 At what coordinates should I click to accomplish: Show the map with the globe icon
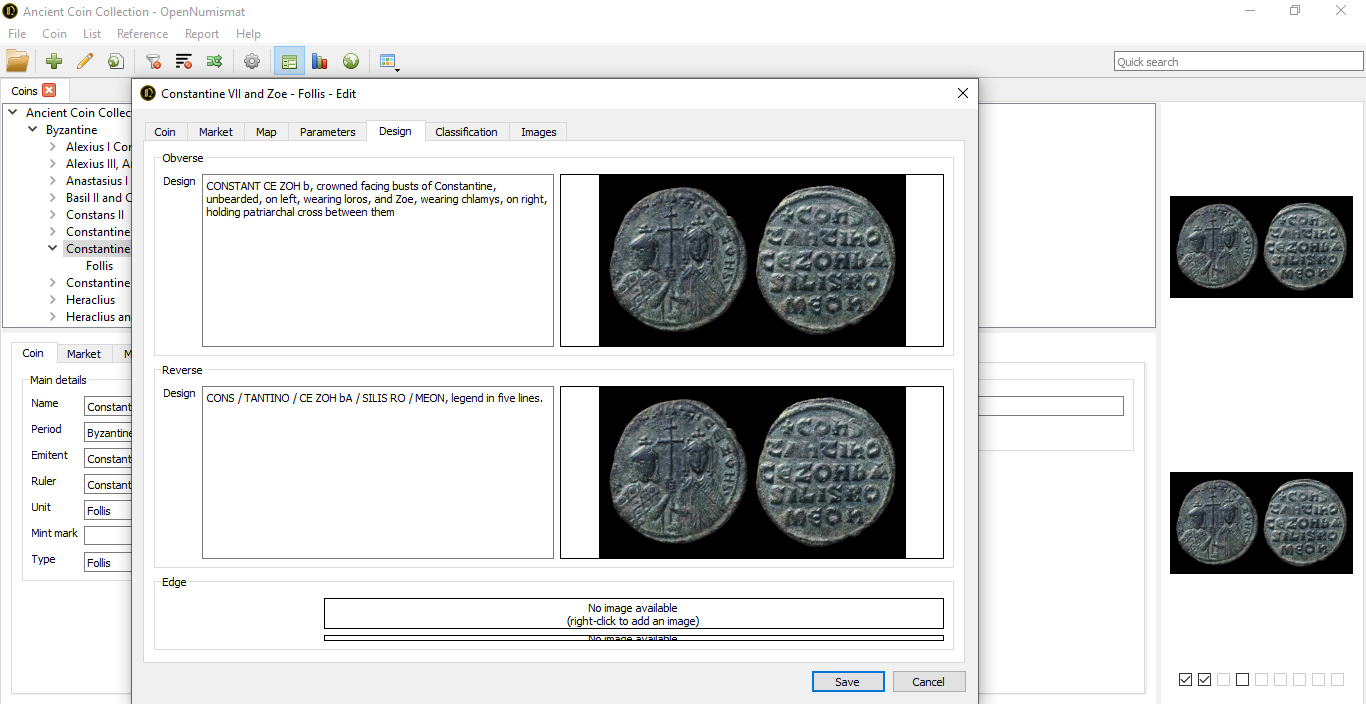(351, 61)
